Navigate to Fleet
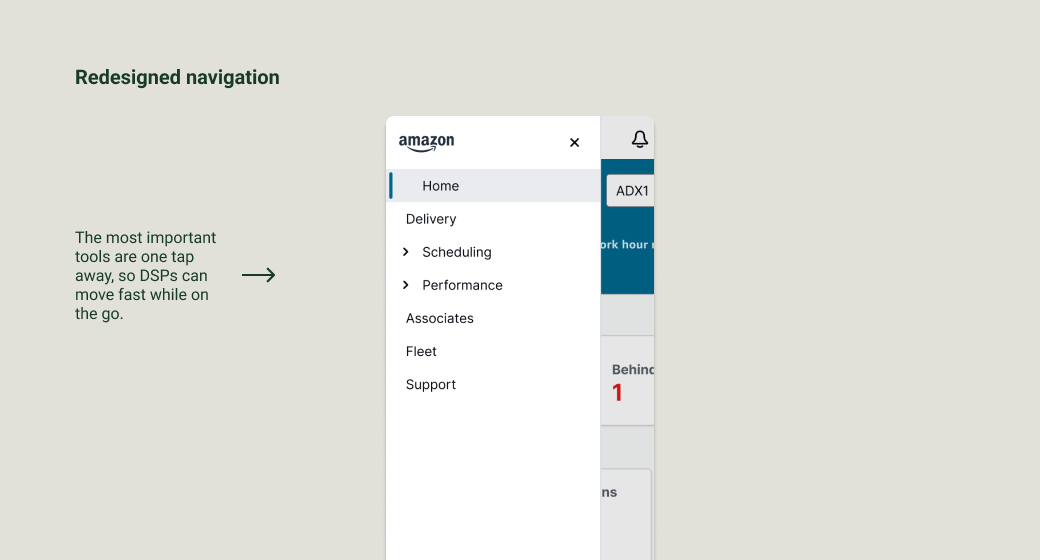The height and width of the screenshot is (560, 1040). [x=421, y=351]
